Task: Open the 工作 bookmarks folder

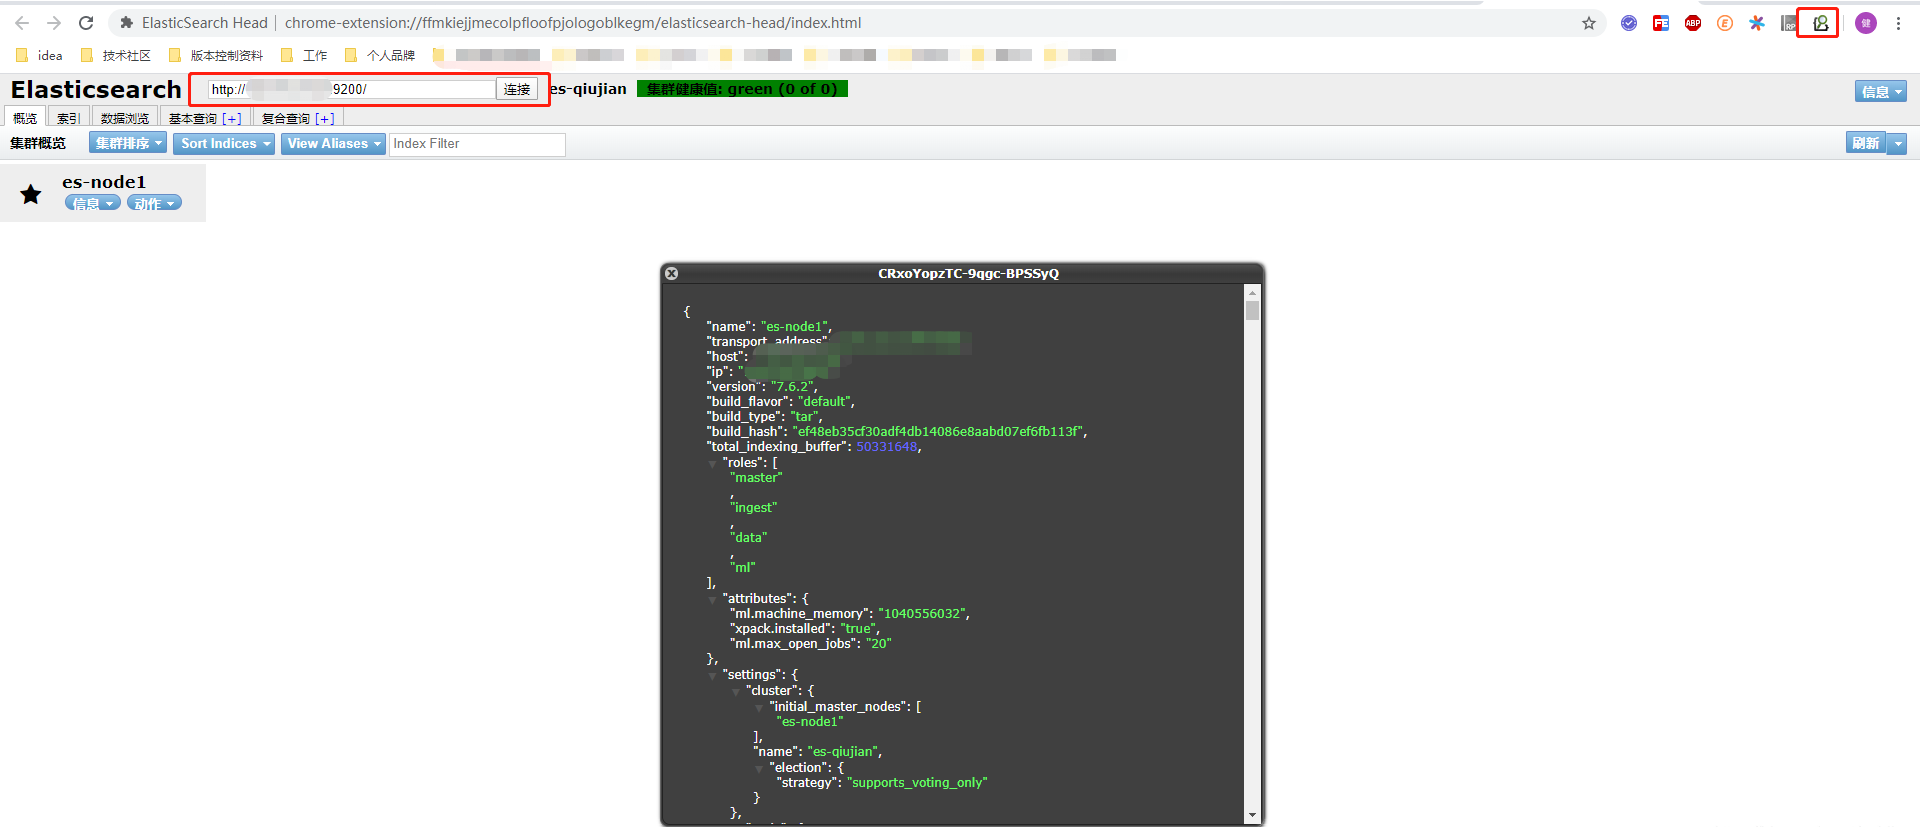Action: pos(304,55)
